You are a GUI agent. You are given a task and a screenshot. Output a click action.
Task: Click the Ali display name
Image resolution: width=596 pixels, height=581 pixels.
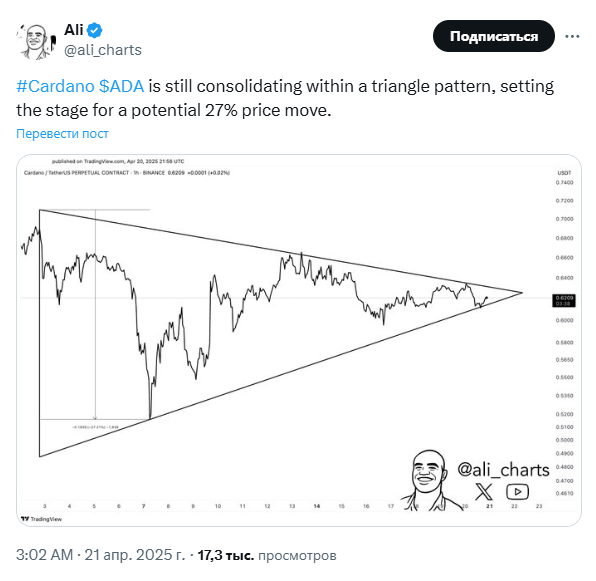(74, 30)
